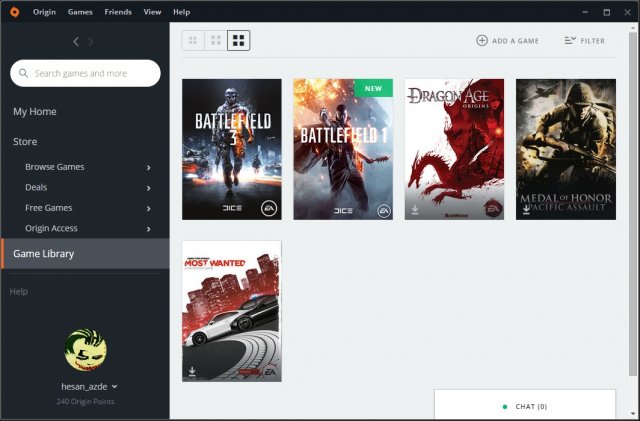
Task: Open the Friends menu
Action: click(x=117, y=12)
